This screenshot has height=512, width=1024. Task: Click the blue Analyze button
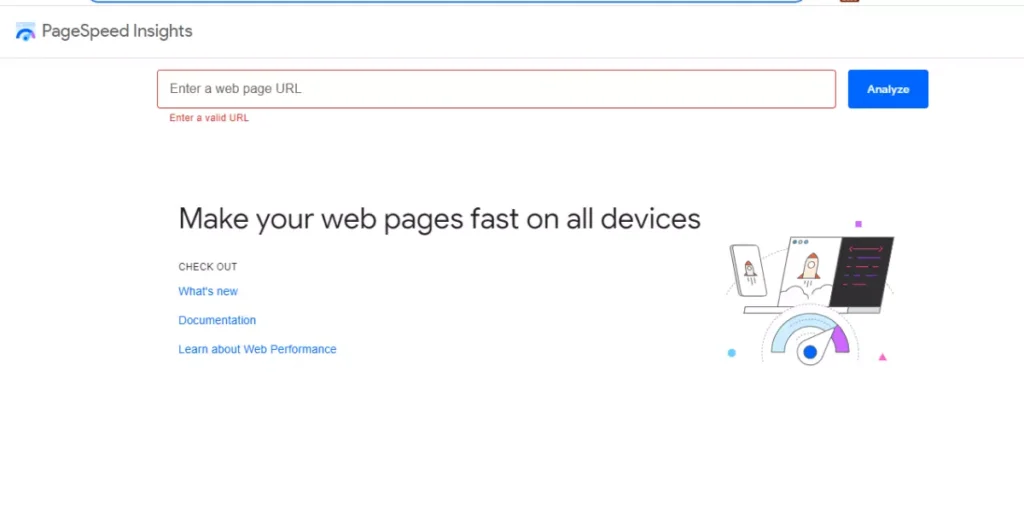(x=888, y=89)
